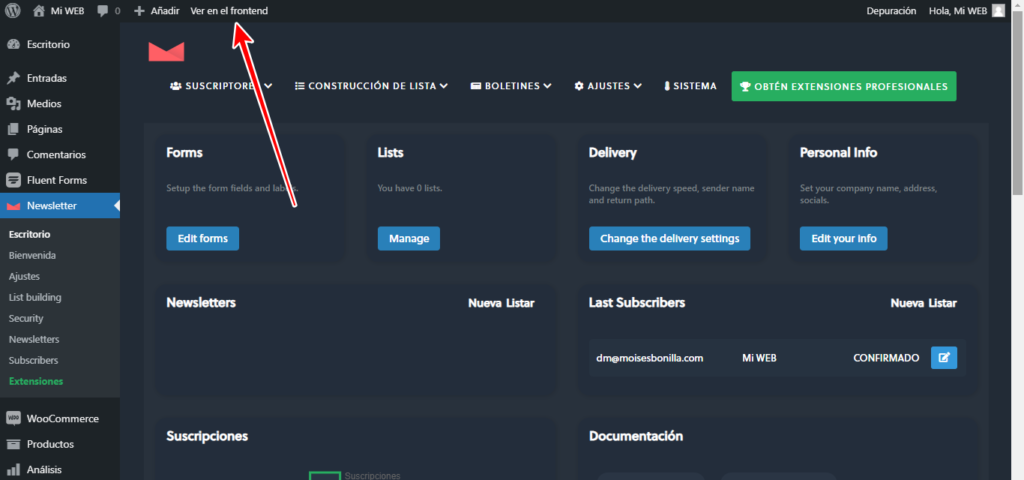This screenshot has width=1024, height=480.
Task: Click the Manage lists button
Action: 409,238
